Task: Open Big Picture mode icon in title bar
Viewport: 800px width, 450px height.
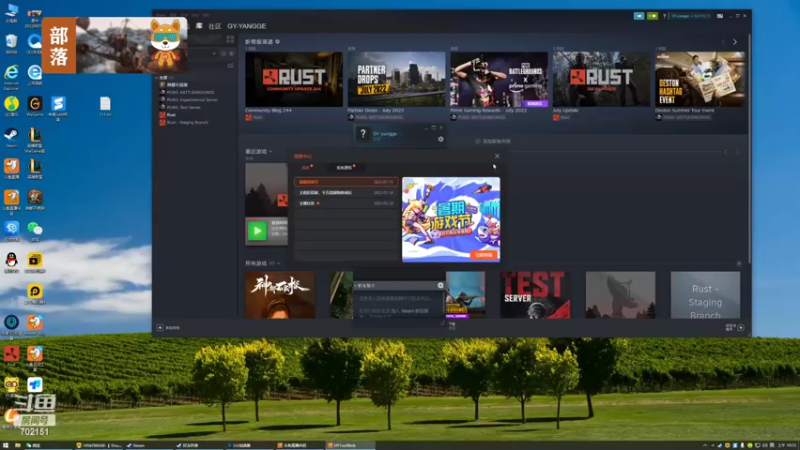Action: [x=720, y=16]
